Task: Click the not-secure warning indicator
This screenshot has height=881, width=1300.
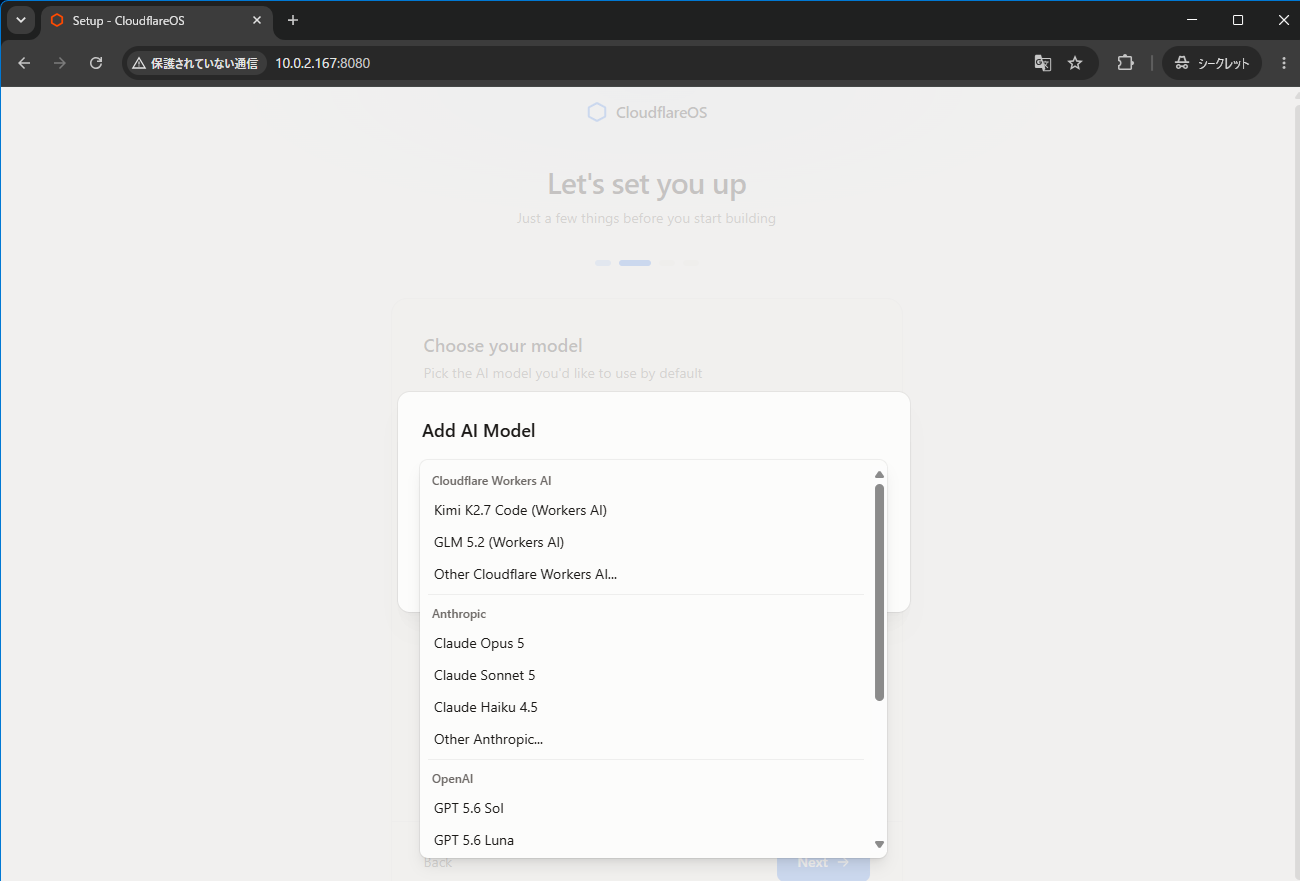Action: click(x=196, y=63)
